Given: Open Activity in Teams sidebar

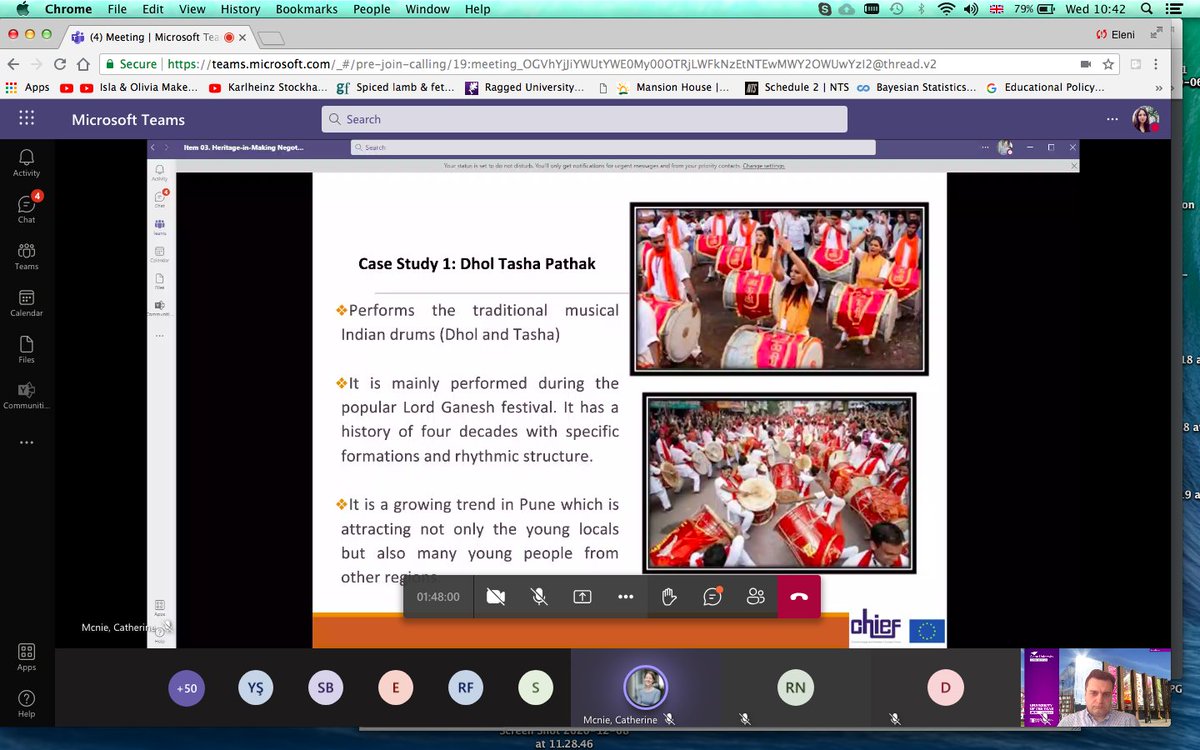Looking at the screenshot, I should pyautogui.click(x=26, y=162).
